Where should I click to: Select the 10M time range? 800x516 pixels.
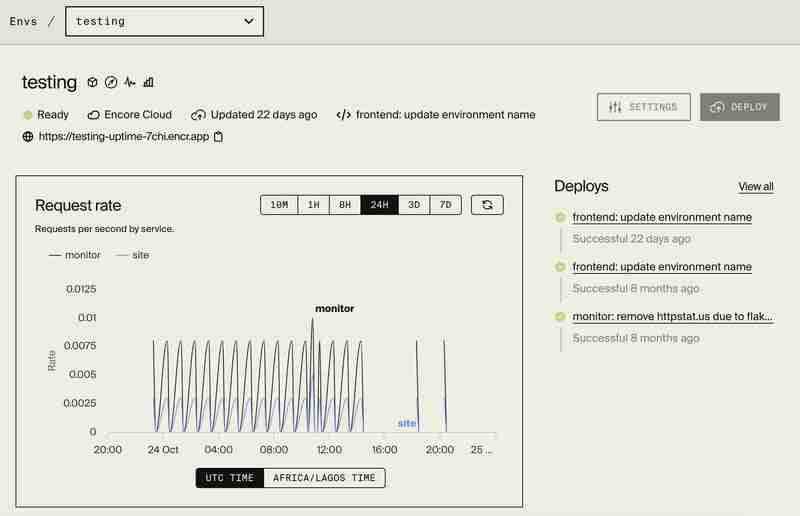click(279, 205)
